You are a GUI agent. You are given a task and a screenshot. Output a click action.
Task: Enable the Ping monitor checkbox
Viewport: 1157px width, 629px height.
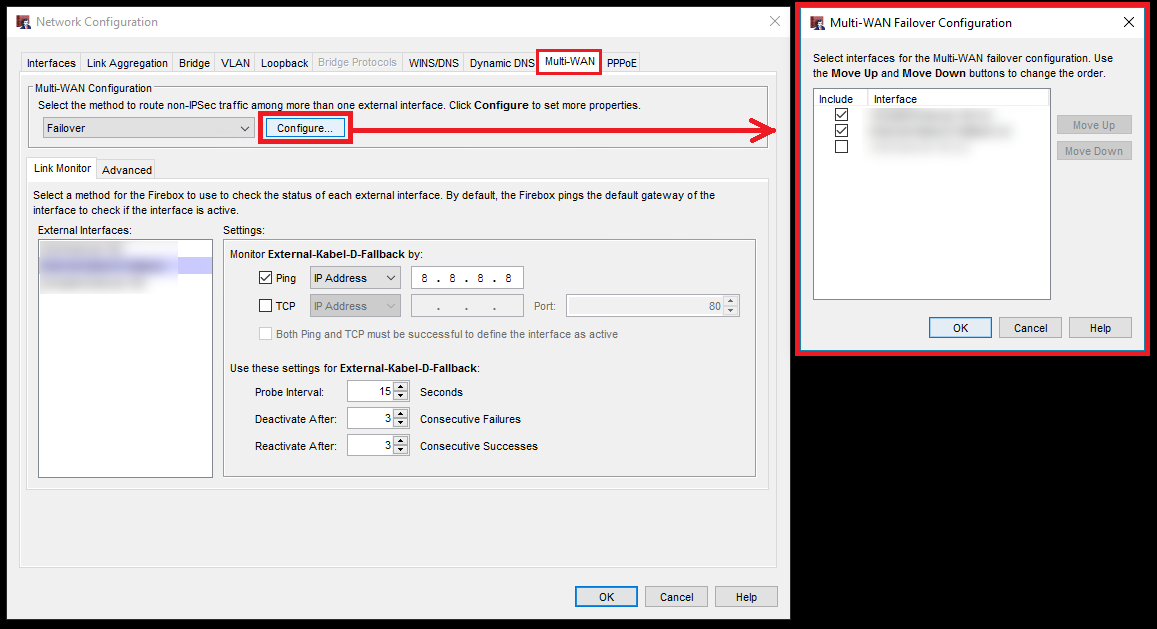265,278
